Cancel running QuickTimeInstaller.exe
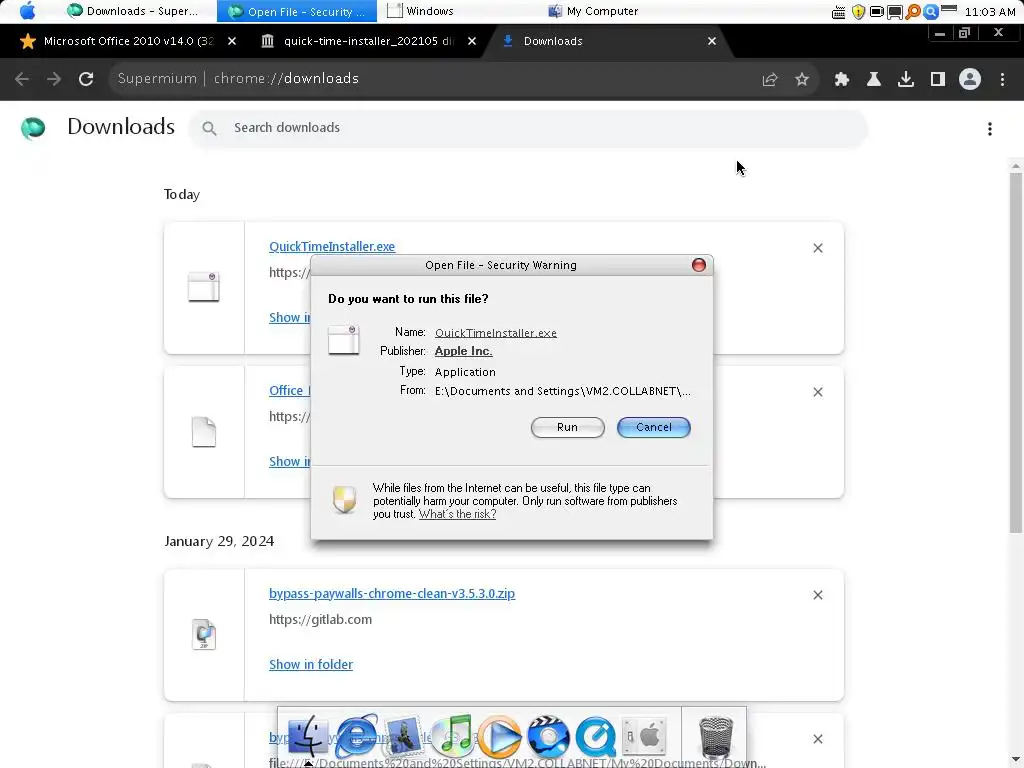This screenshot has width=1024, height=768. 653,427
